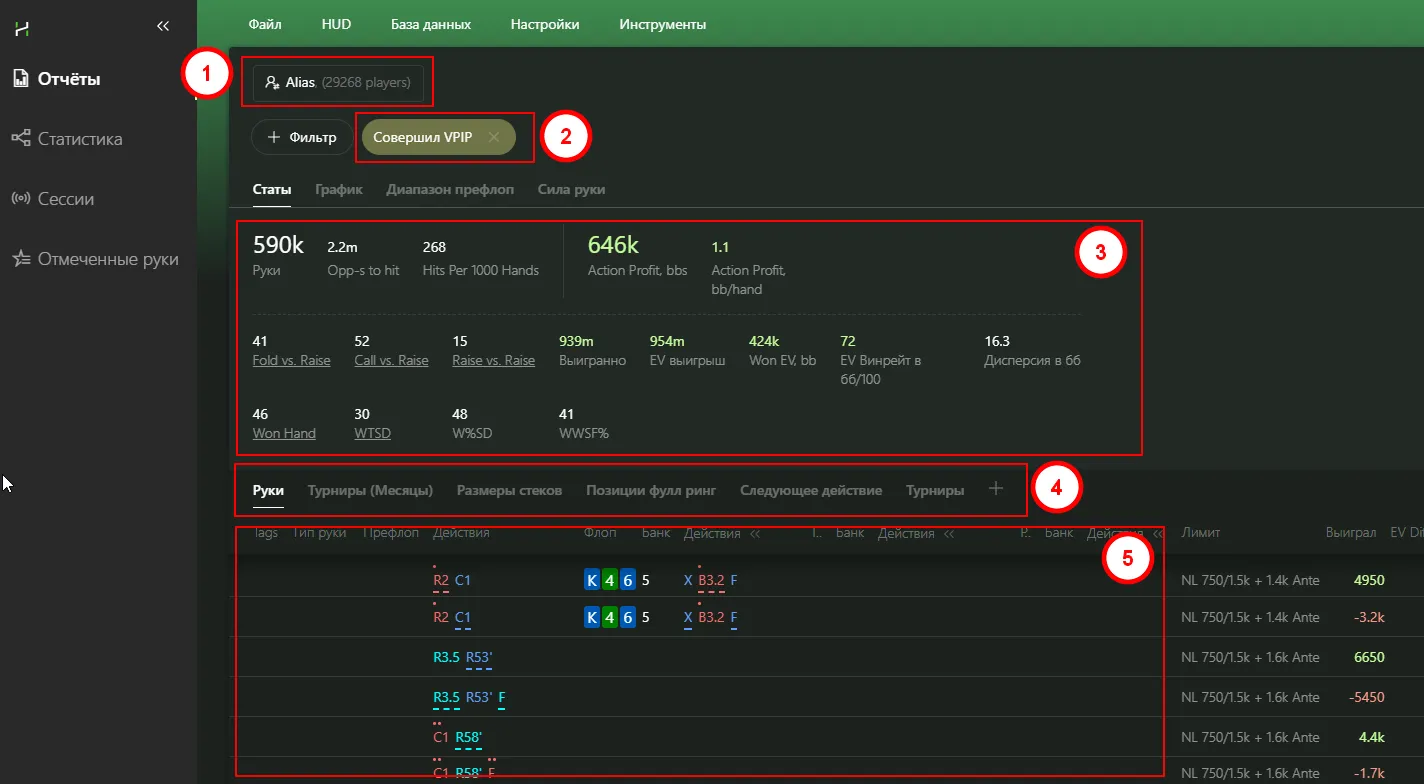Remove the Совершил VPIP filter chip
The height and width of the screenshot is (784, 1424).
[x=494, y=138]
